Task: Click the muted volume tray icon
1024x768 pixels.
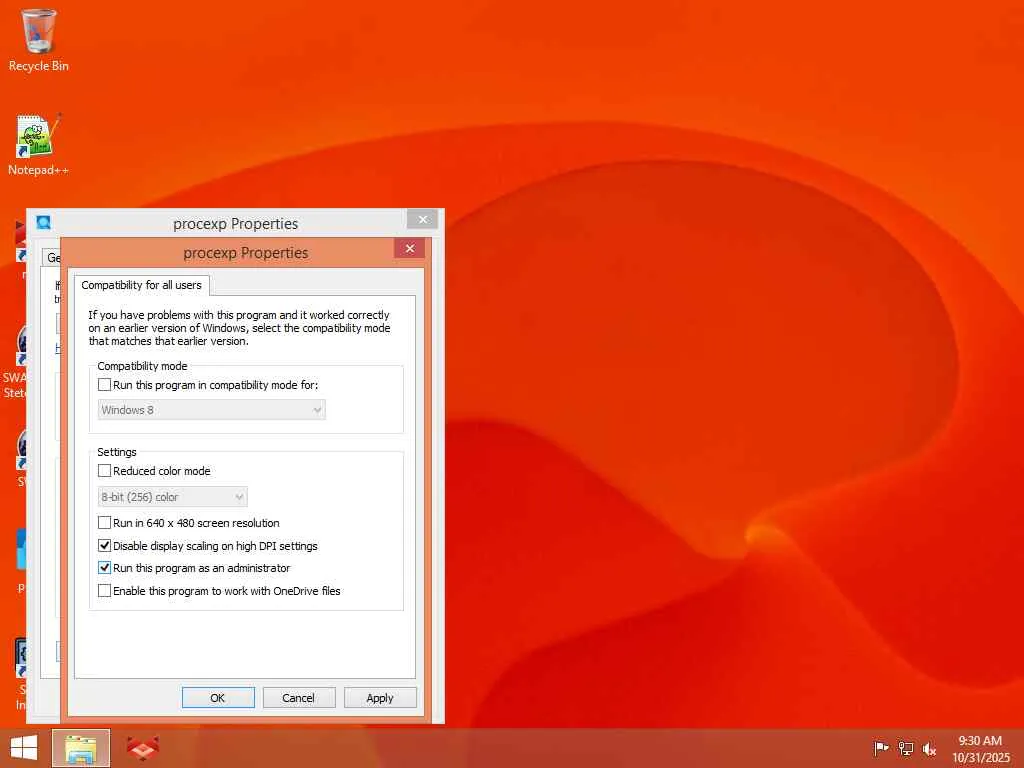Action: coord(929,749)
